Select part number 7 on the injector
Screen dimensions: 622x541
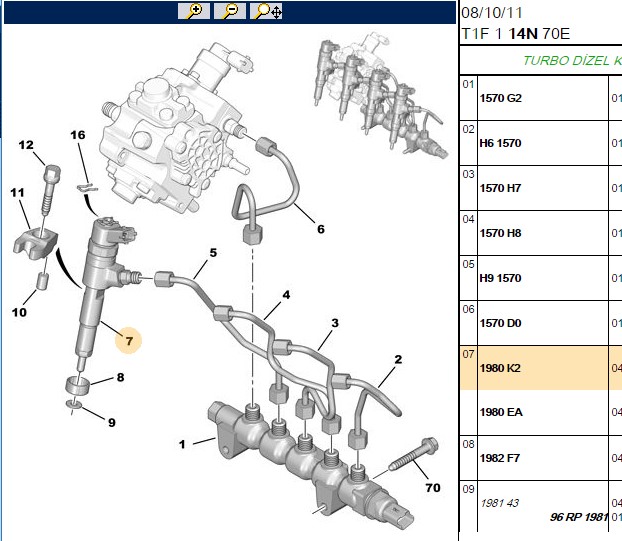coord(129,341)
